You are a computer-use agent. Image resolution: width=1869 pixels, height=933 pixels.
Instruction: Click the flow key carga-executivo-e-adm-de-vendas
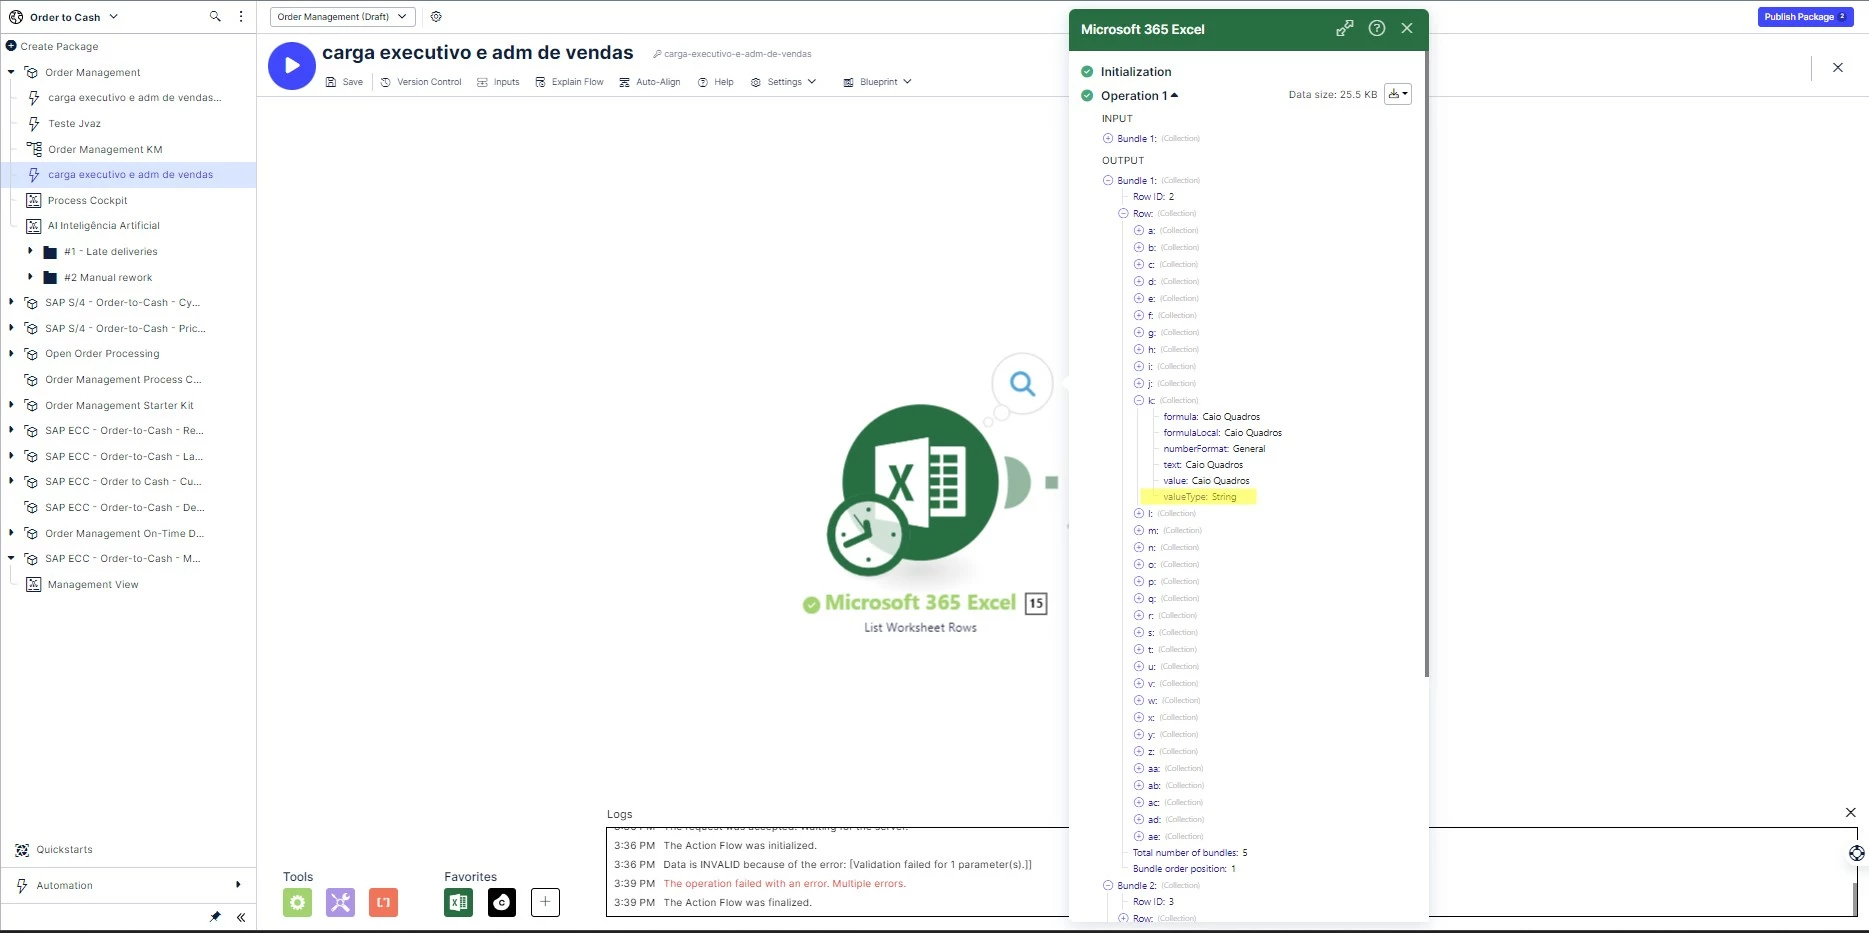coord(738,54)
